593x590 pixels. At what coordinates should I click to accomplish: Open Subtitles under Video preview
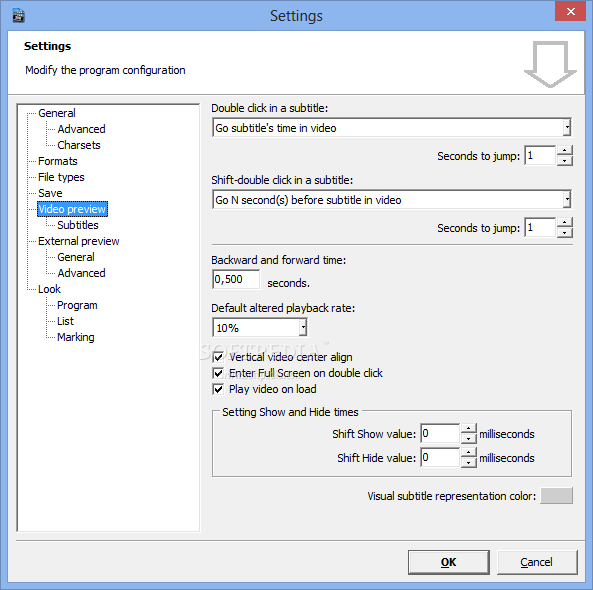point(78,225)
